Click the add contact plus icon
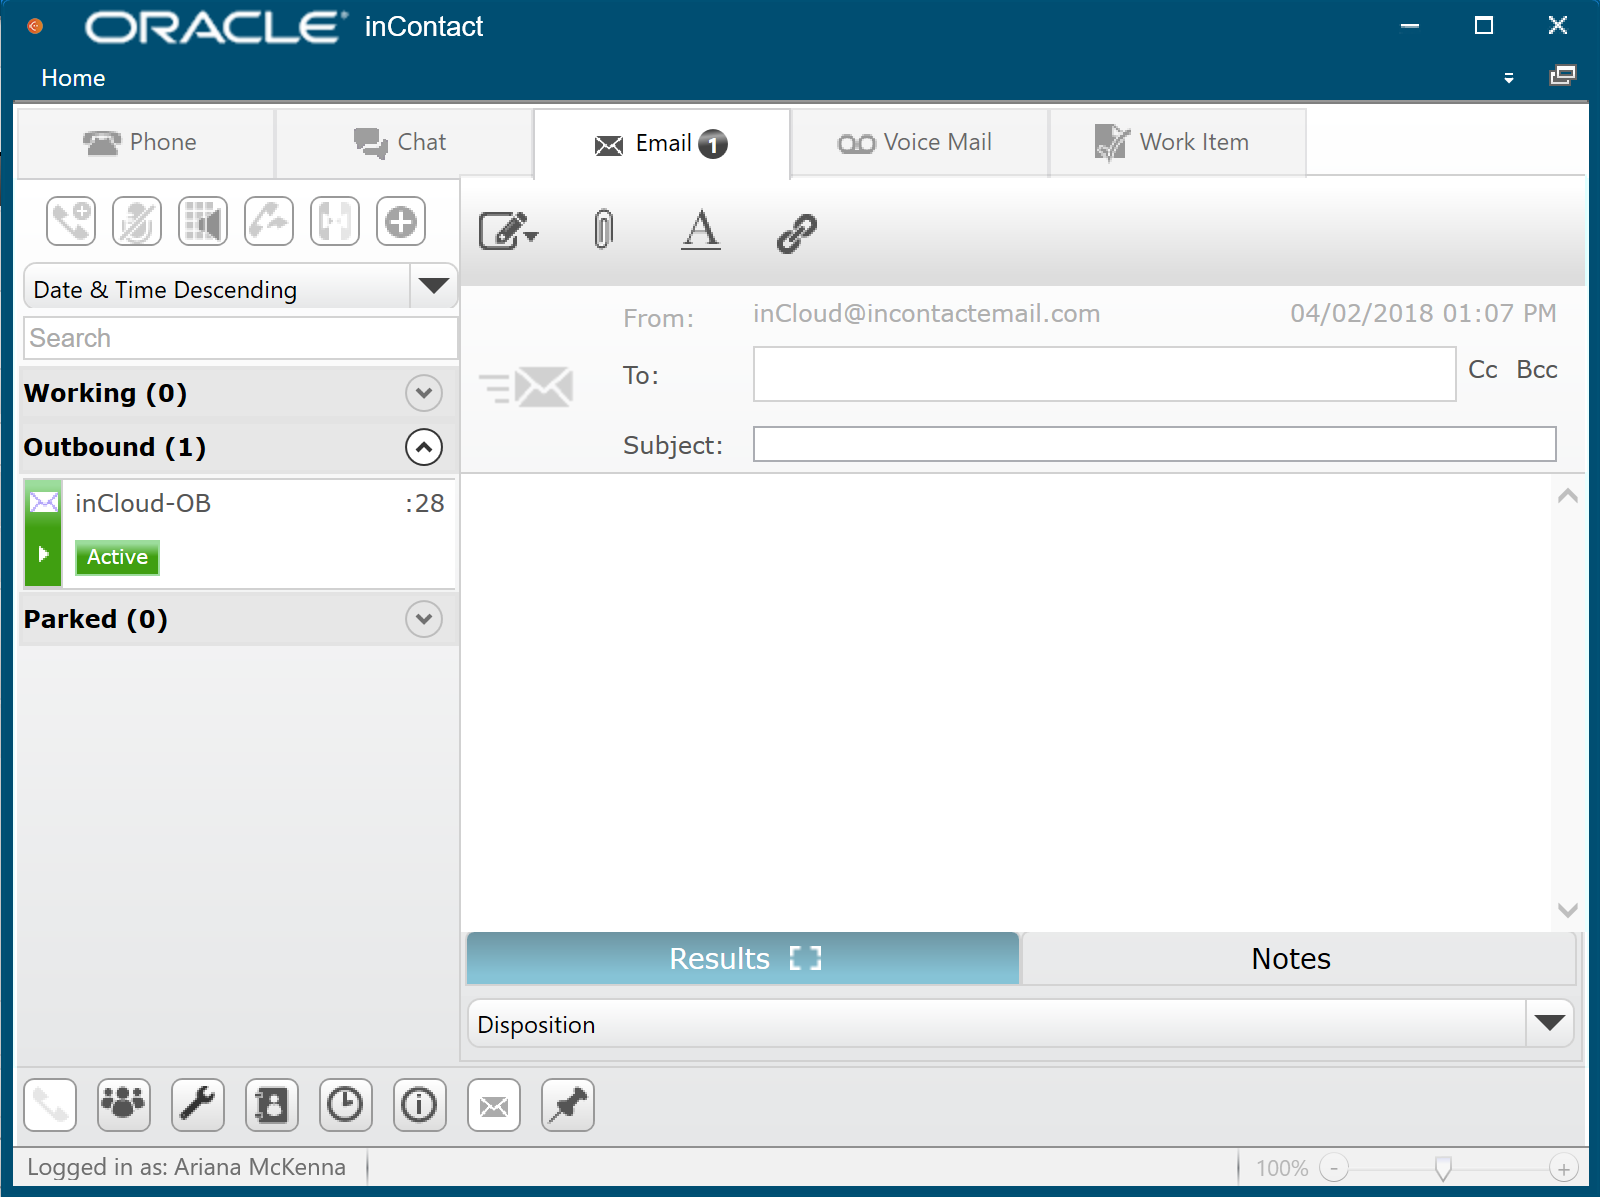 point(401,221)
